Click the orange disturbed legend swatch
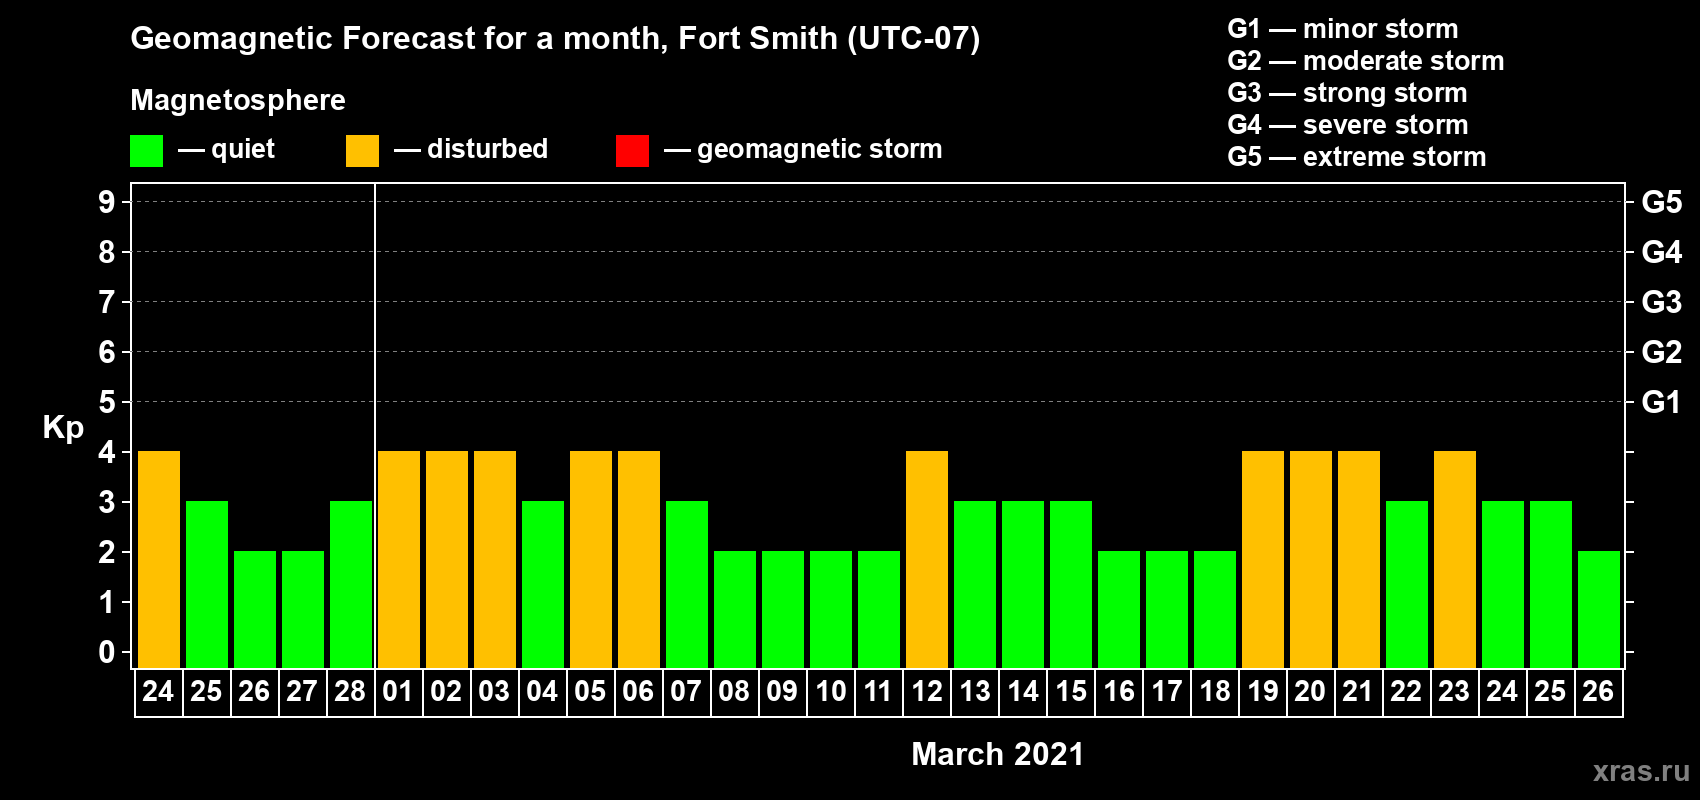Viewport: 1700px width, 800px height. pyautogui.click(x=363, y=151)
